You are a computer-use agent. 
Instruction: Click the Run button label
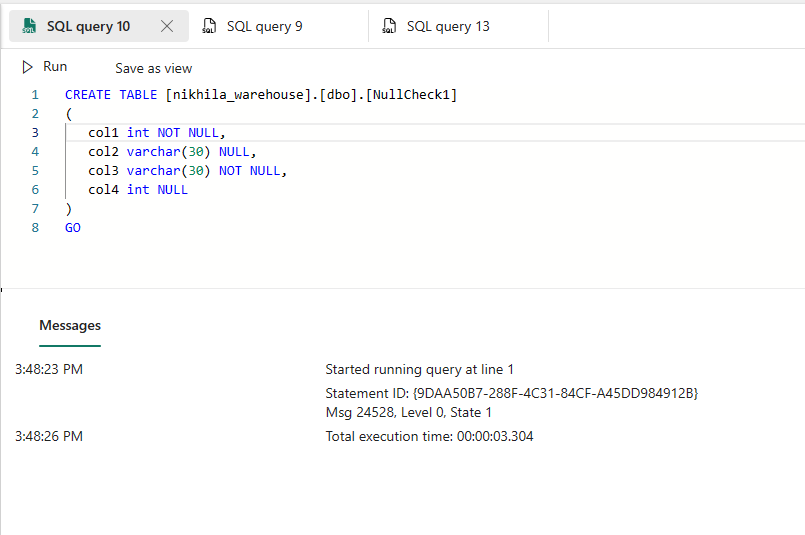55,67
